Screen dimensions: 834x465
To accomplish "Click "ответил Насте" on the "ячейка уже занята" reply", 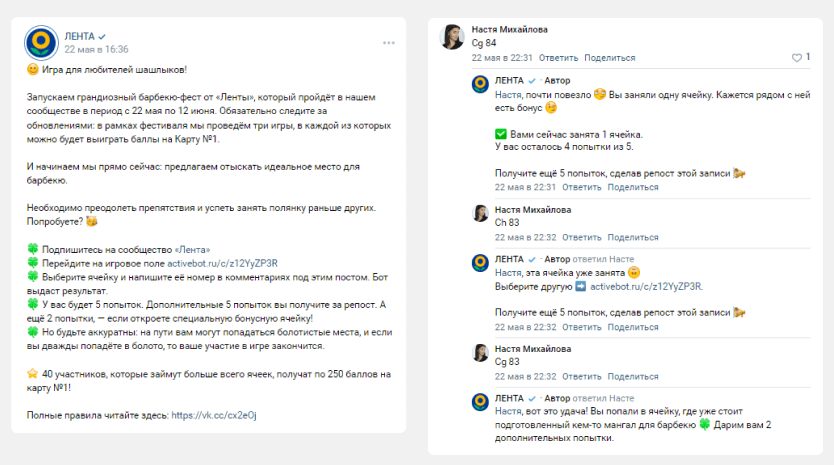I will click(x=604, y=258).
